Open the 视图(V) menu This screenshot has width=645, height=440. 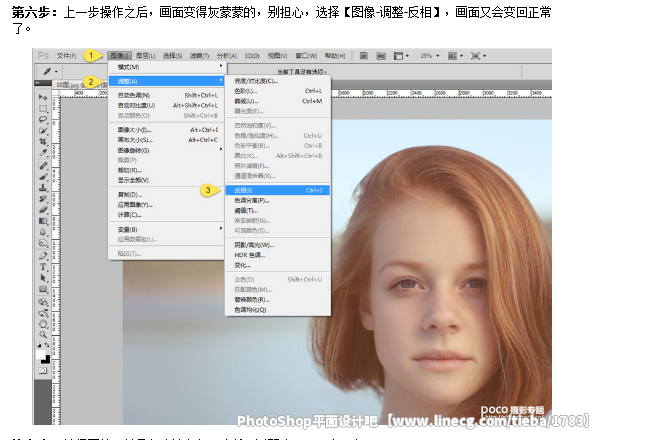point(277,56)
